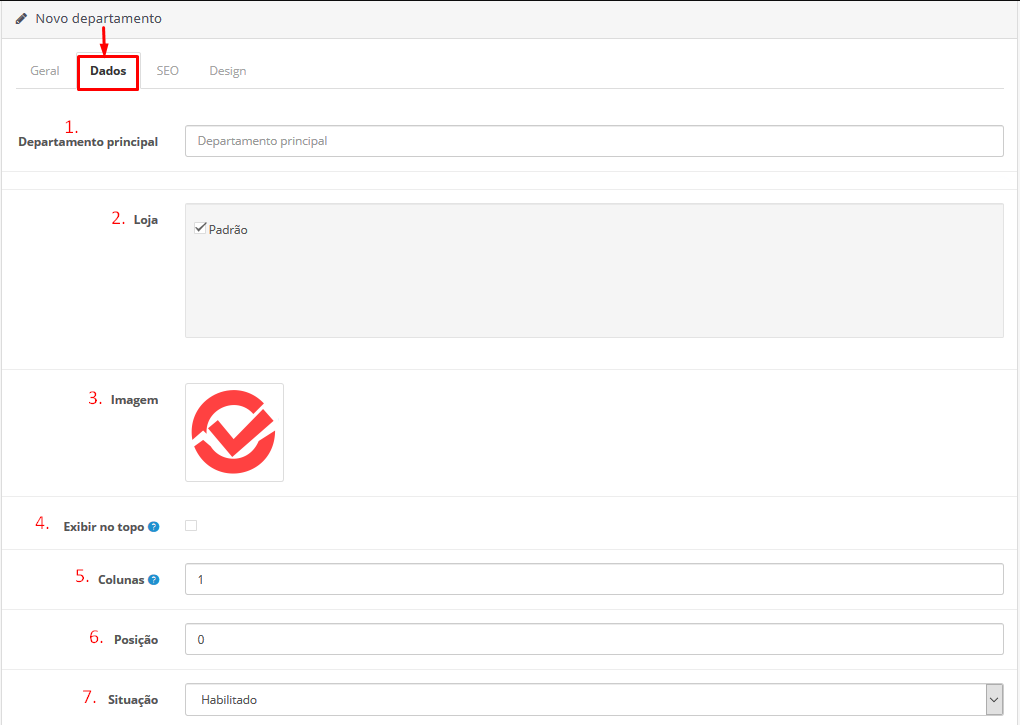Image resolution: width=1020 pixels, height=725 pixels.
Task: Click the Padrão label text in Loja box
Action: 228,230
